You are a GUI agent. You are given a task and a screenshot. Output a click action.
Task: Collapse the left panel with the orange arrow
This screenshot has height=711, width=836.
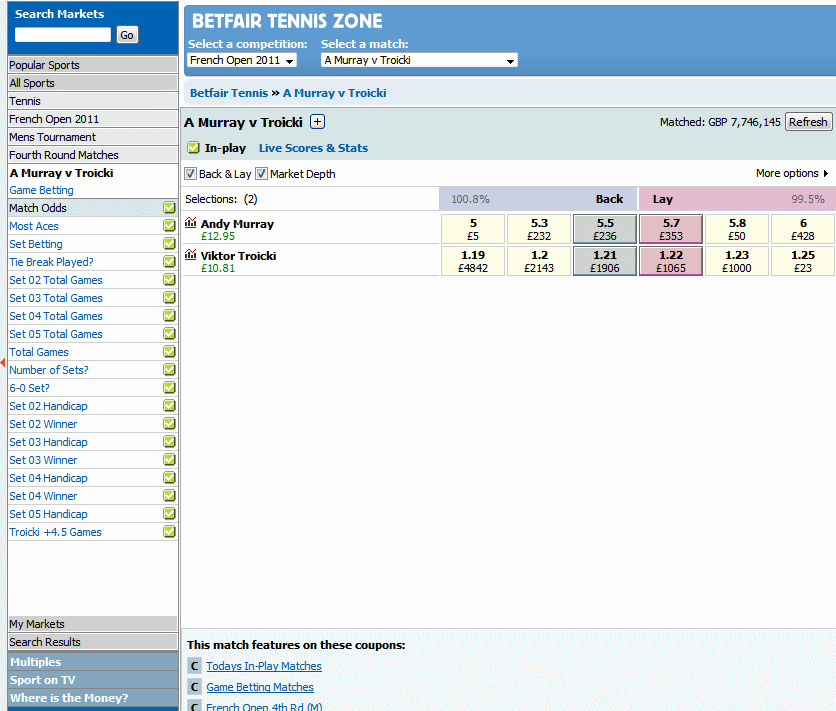(x=3, y=362)
